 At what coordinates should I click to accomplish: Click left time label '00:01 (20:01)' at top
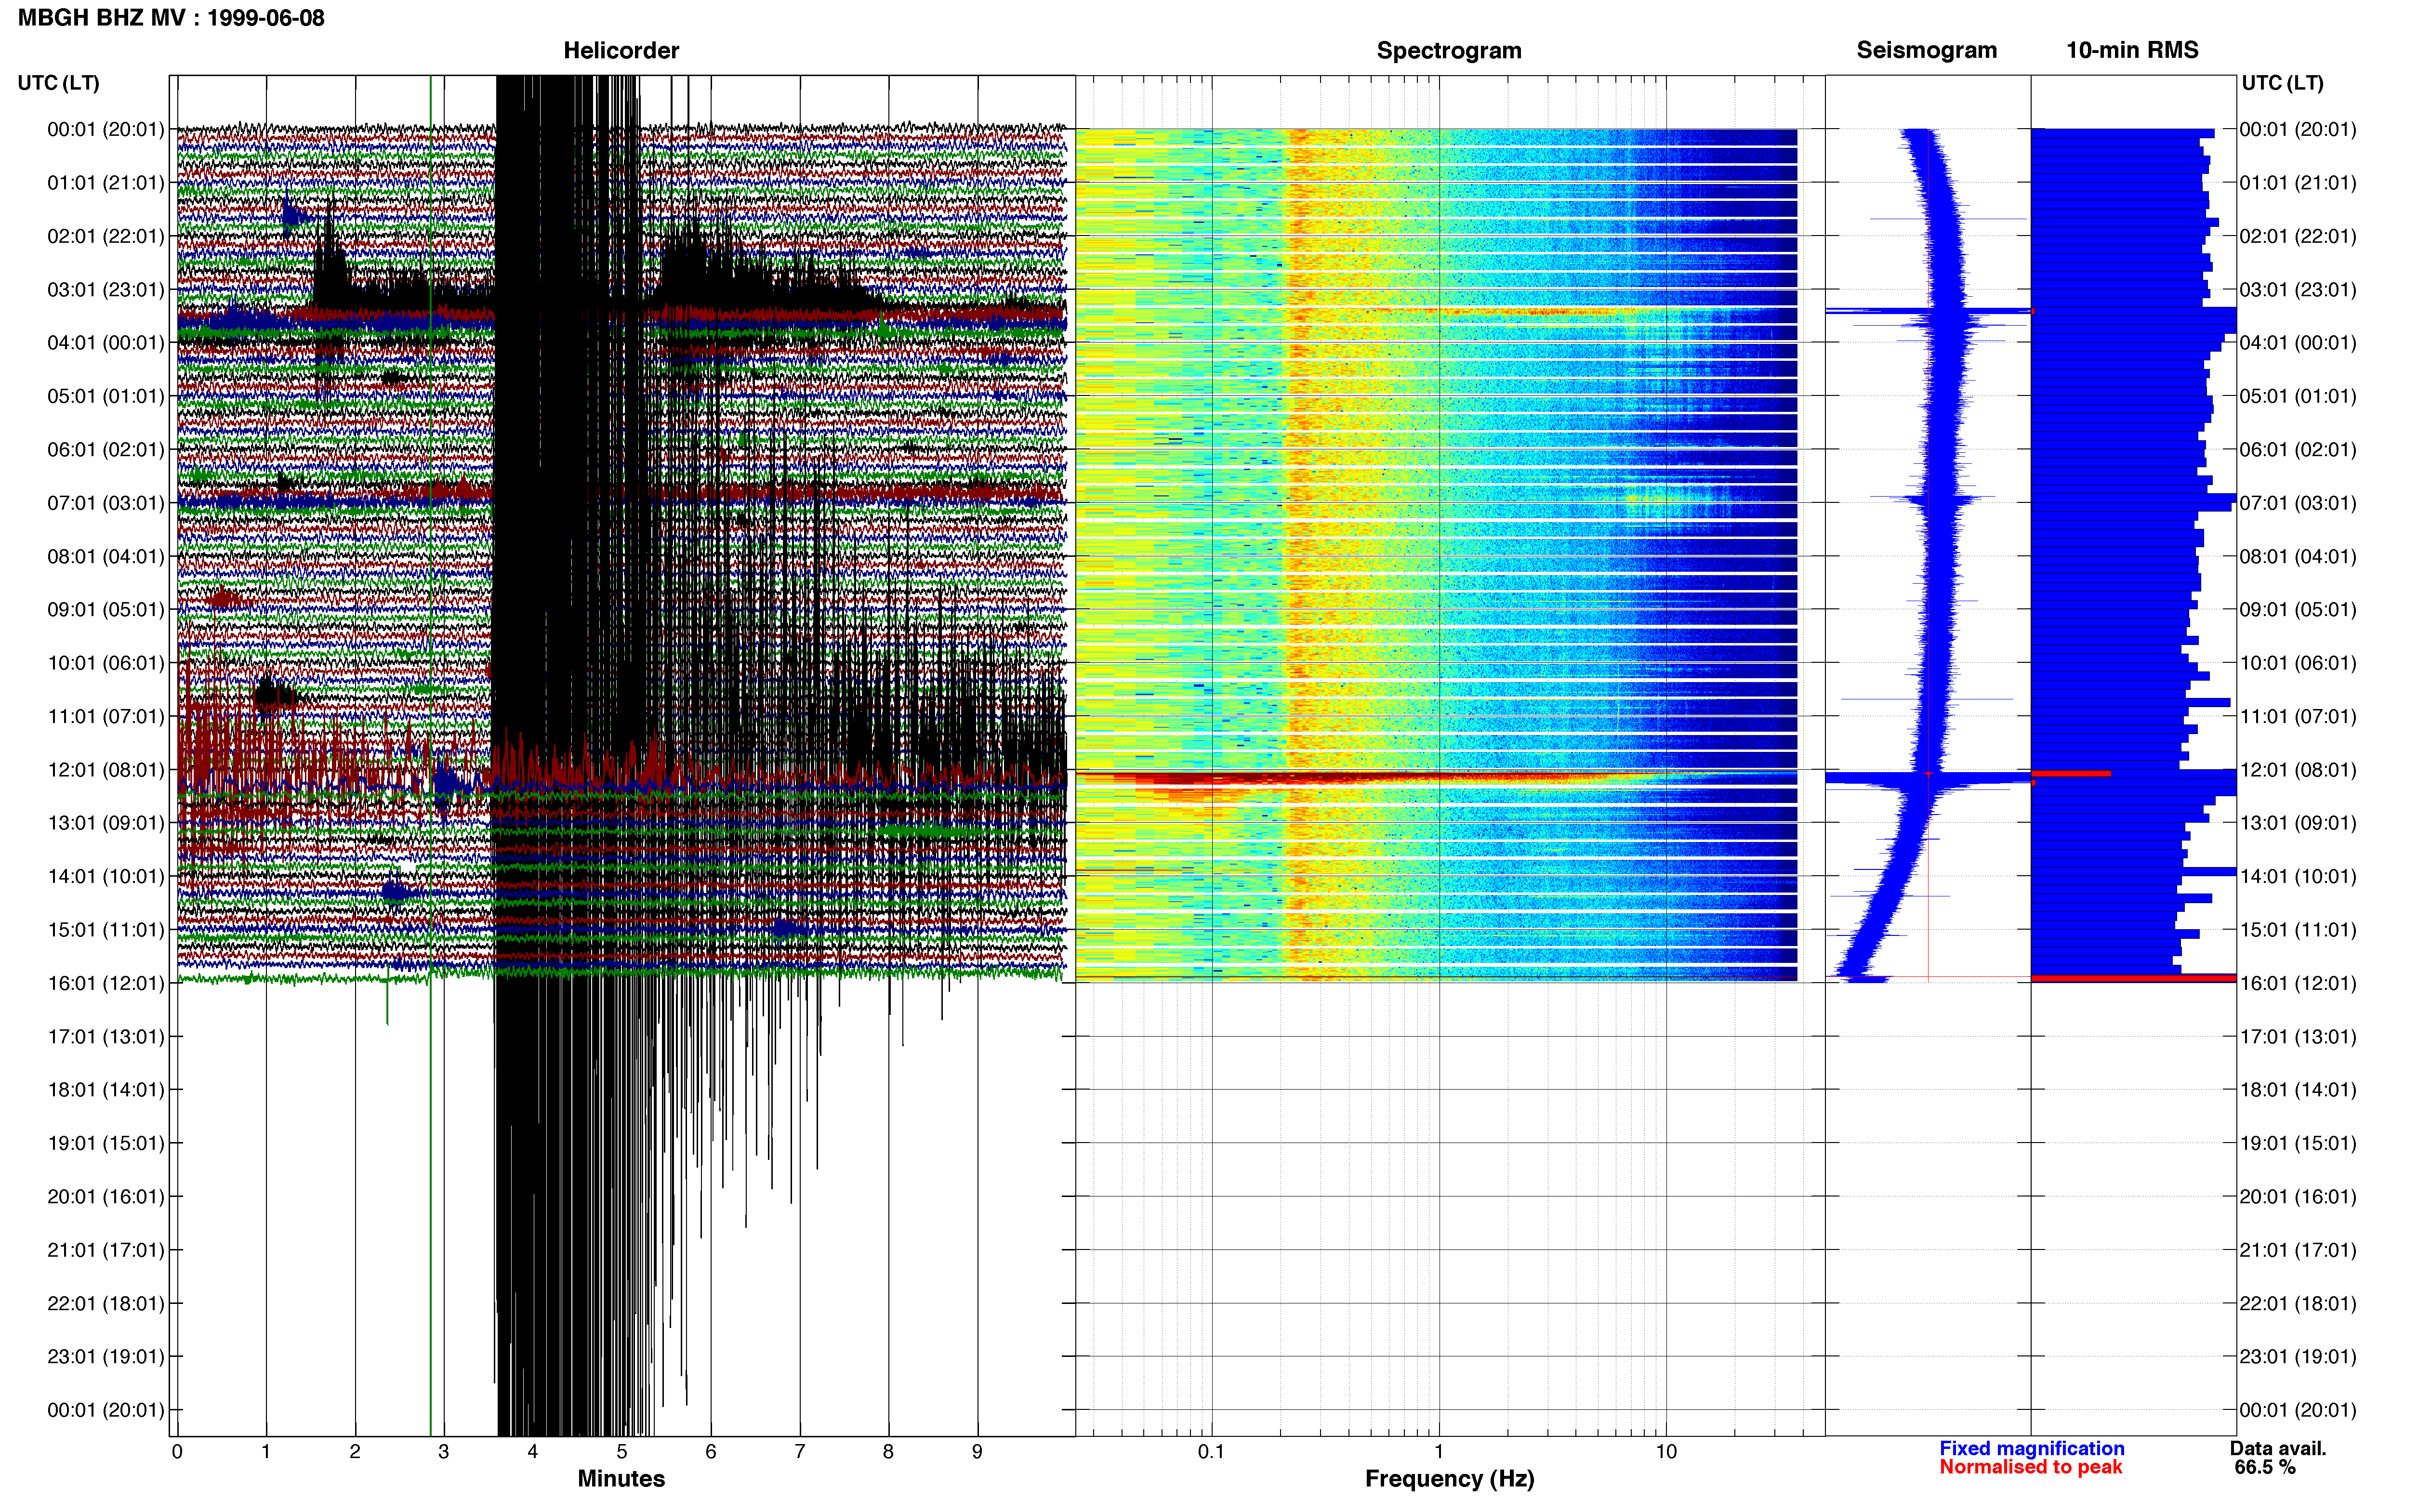point(105,129)
